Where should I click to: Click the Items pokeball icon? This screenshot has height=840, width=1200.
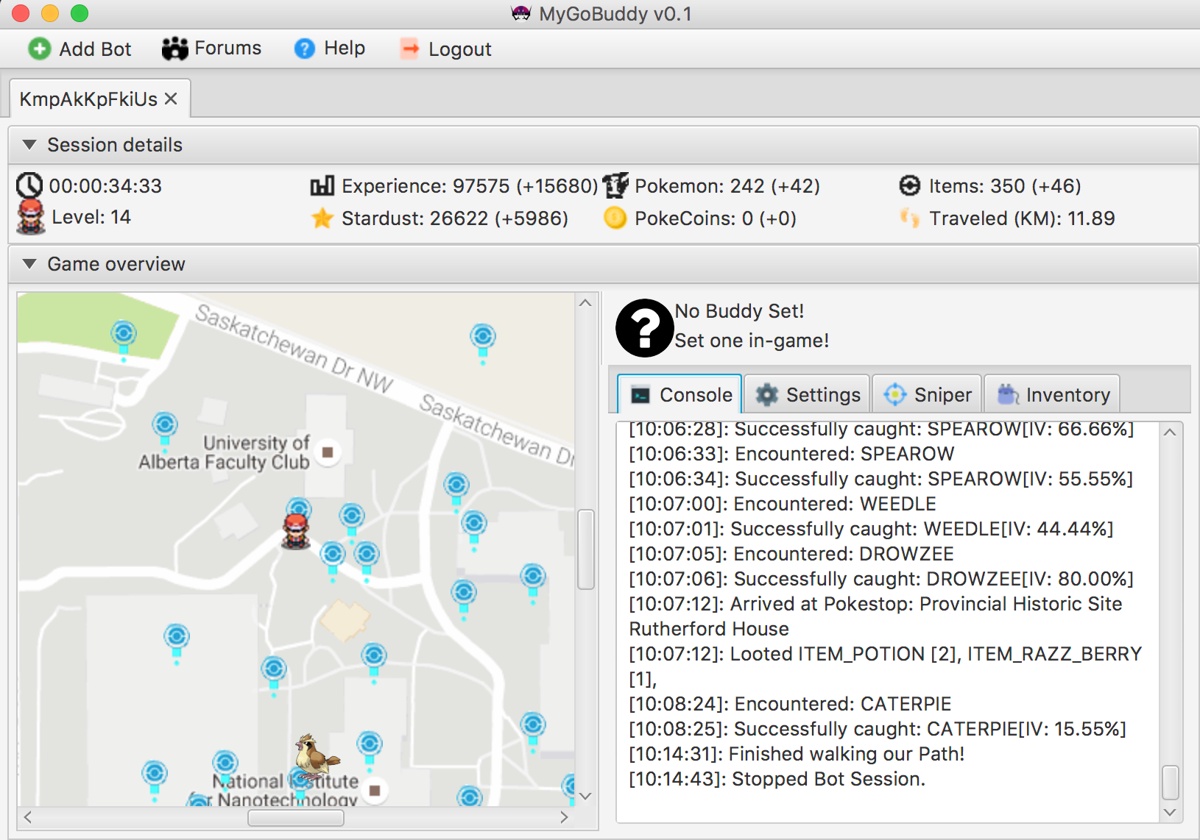tap(909, 186)
